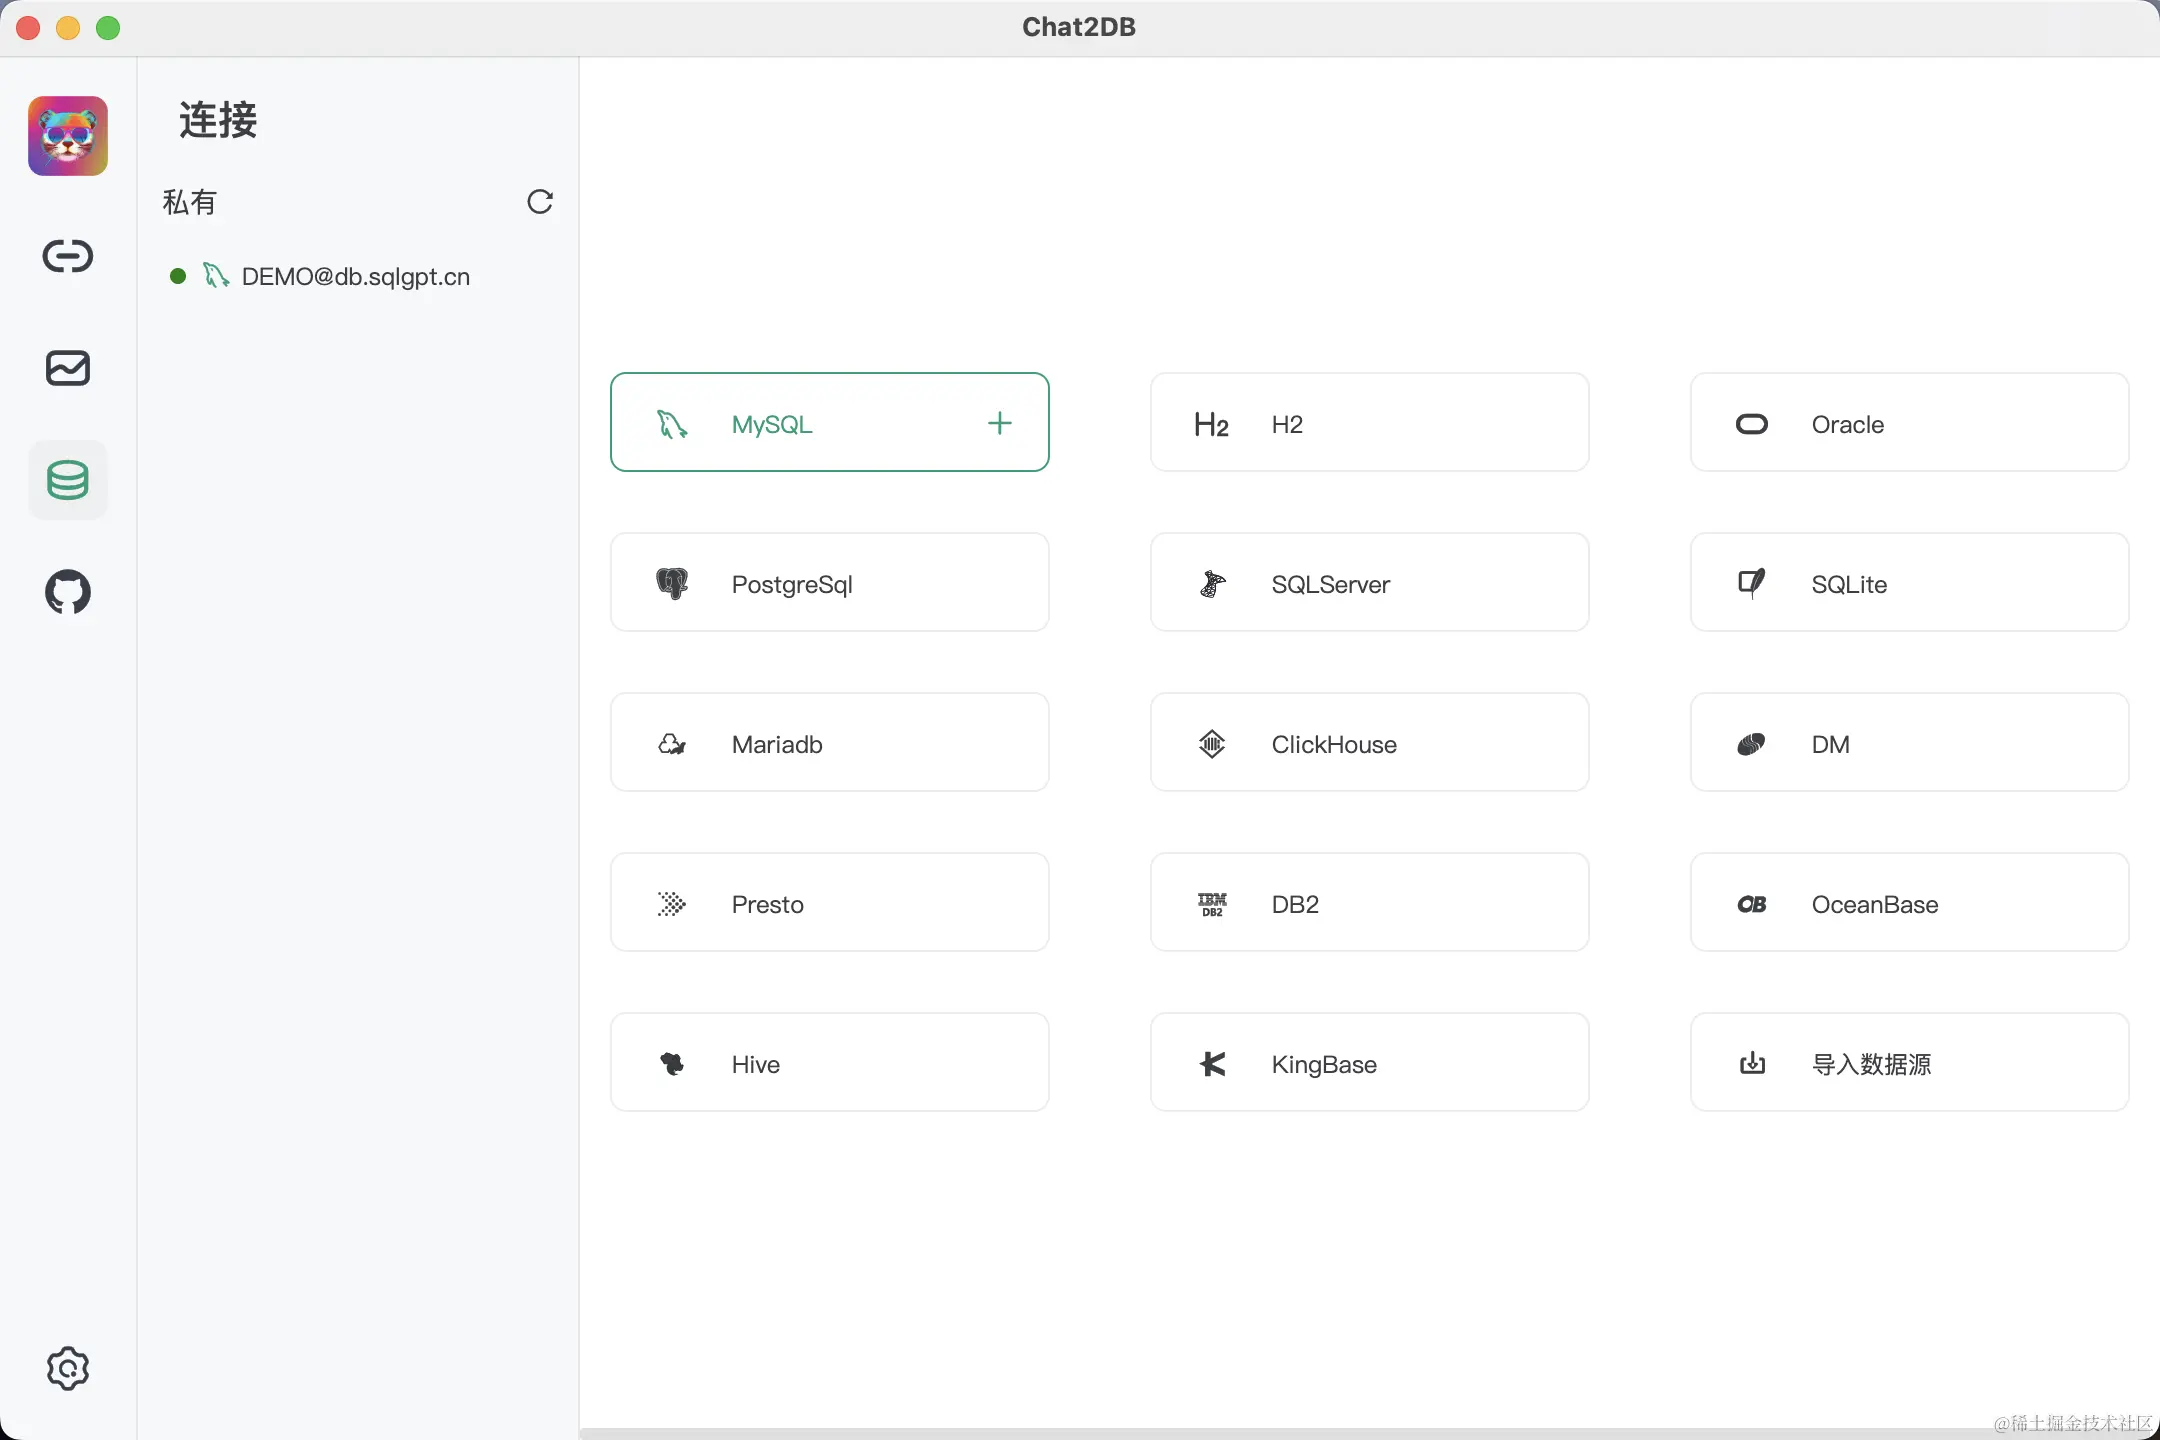2160x1440 pixels.
Task: Close the Chat2DB window
Action: (x=28, y=28)
